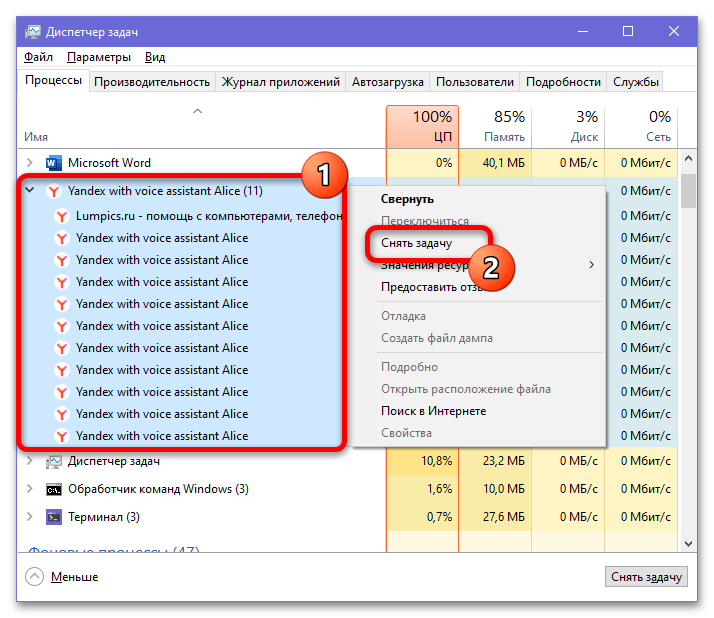This screenshot has height=618, width=714.
Task: Sort by the ЦП column header
Action: (x=422, y=127)
